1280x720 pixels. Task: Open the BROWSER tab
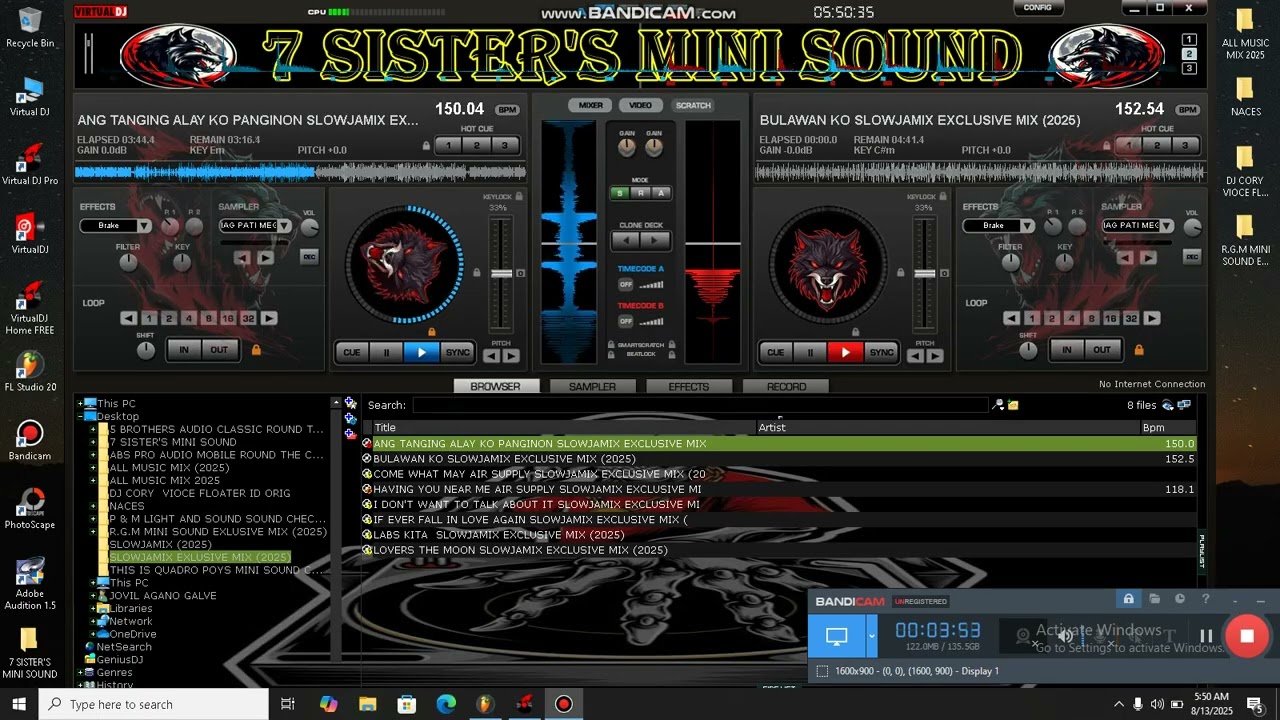(x=496, y=386)
